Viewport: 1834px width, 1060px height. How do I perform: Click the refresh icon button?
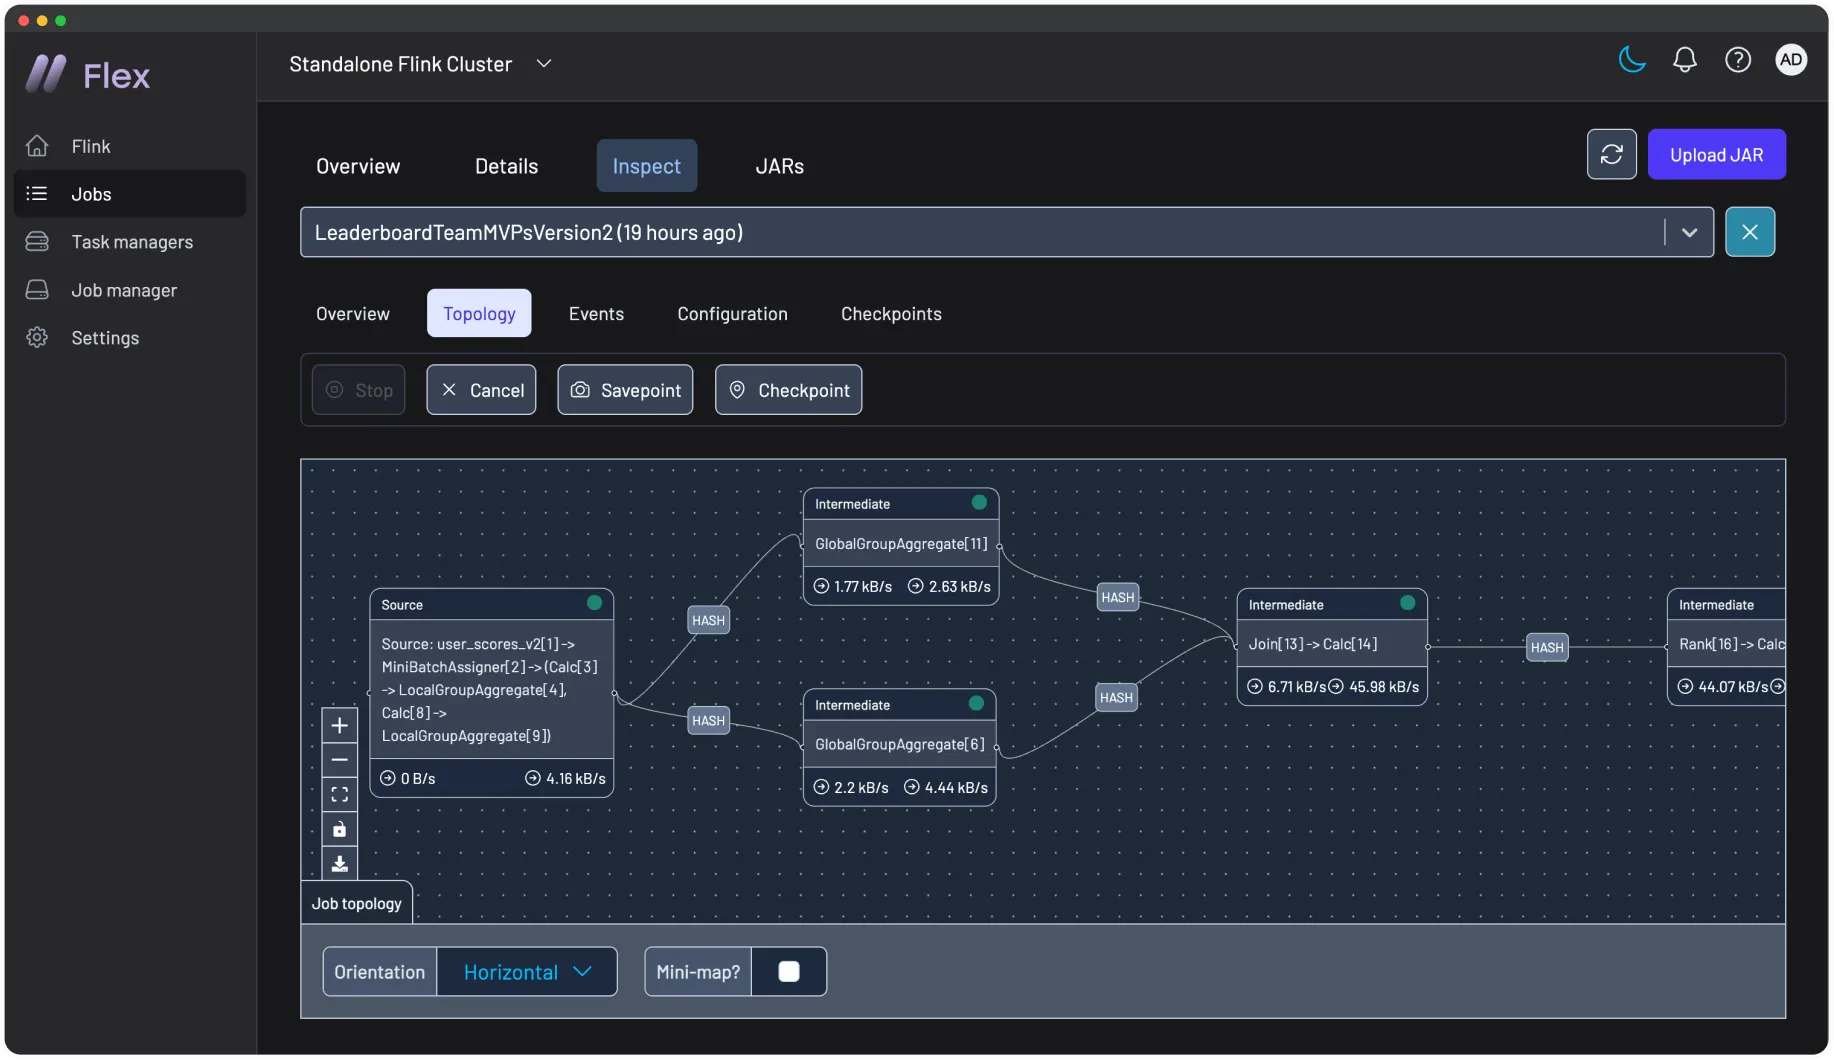click(x=1611, y=154)
